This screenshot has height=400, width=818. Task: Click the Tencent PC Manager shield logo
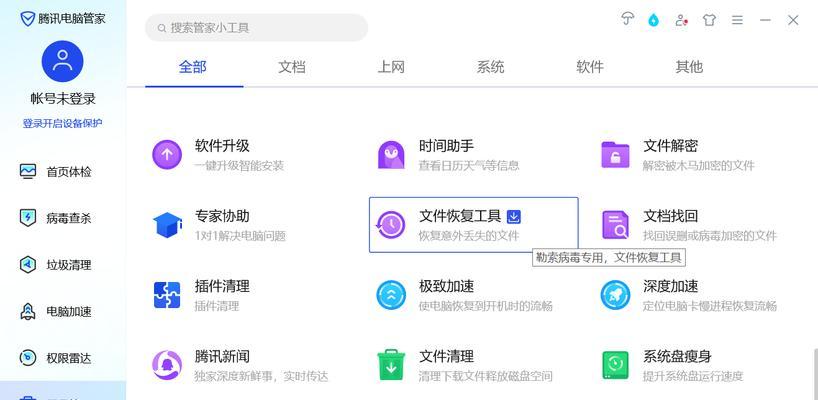pos(27,19)
